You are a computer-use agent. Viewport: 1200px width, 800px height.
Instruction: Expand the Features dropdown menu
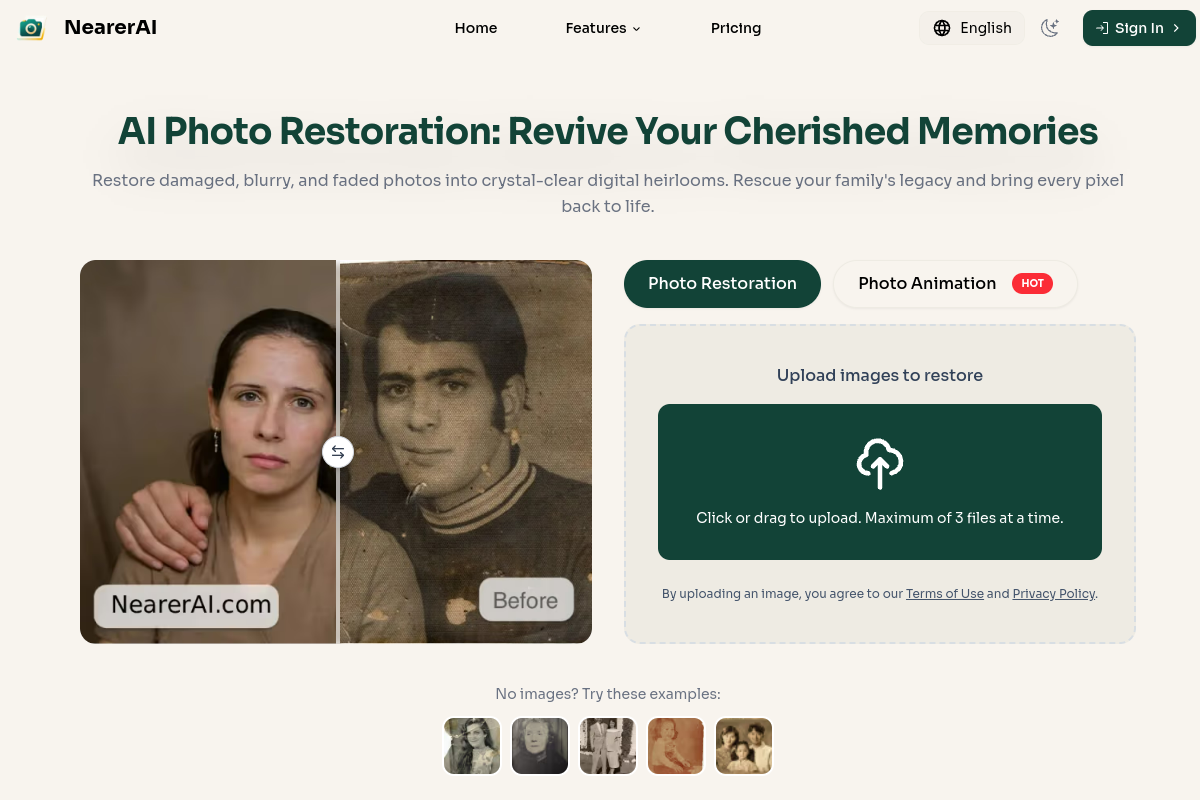point(603,28)
